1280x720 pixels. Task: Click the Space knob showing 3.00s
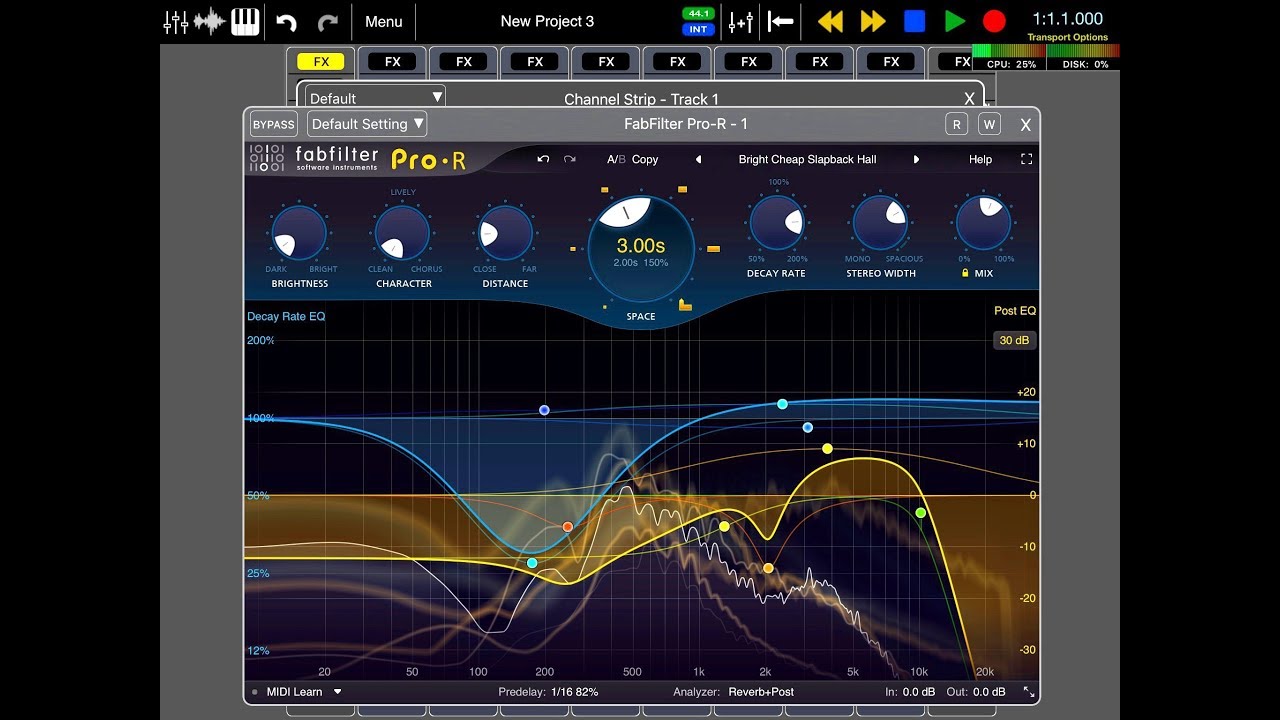click(x=641, y=248)
